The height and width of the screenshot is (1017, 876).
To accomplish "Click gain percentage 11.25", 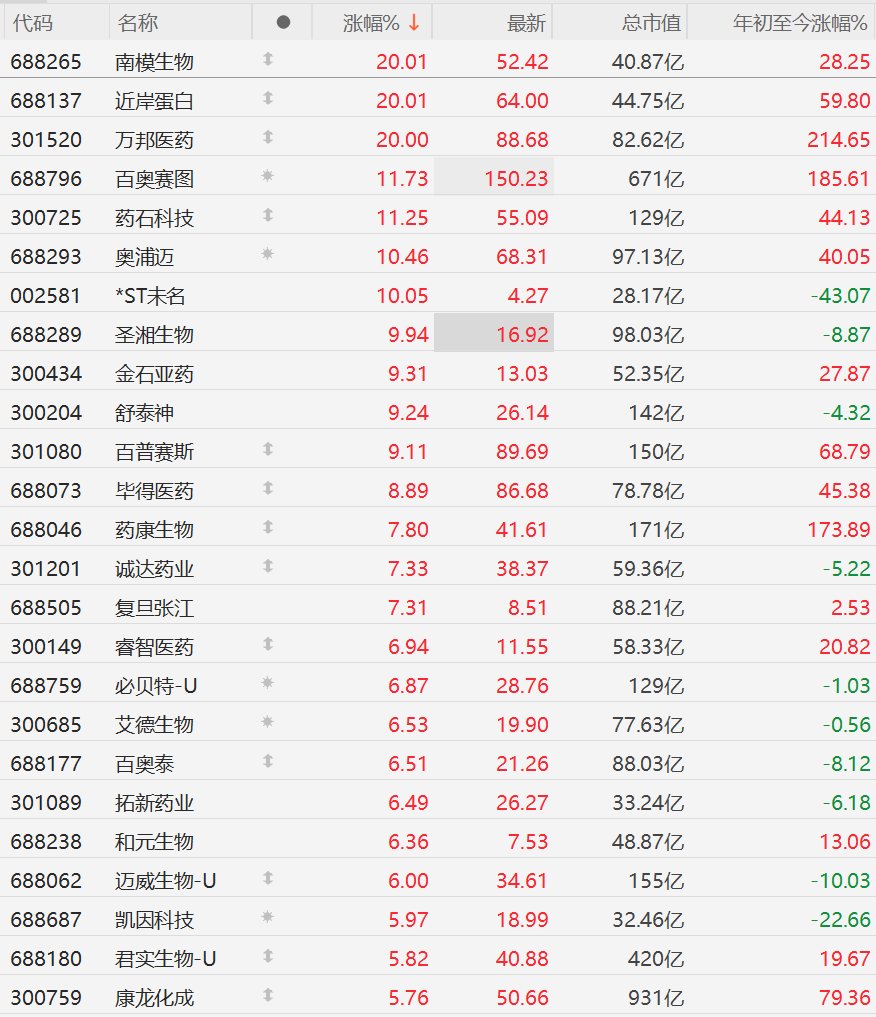I will [x=402, y=218].
